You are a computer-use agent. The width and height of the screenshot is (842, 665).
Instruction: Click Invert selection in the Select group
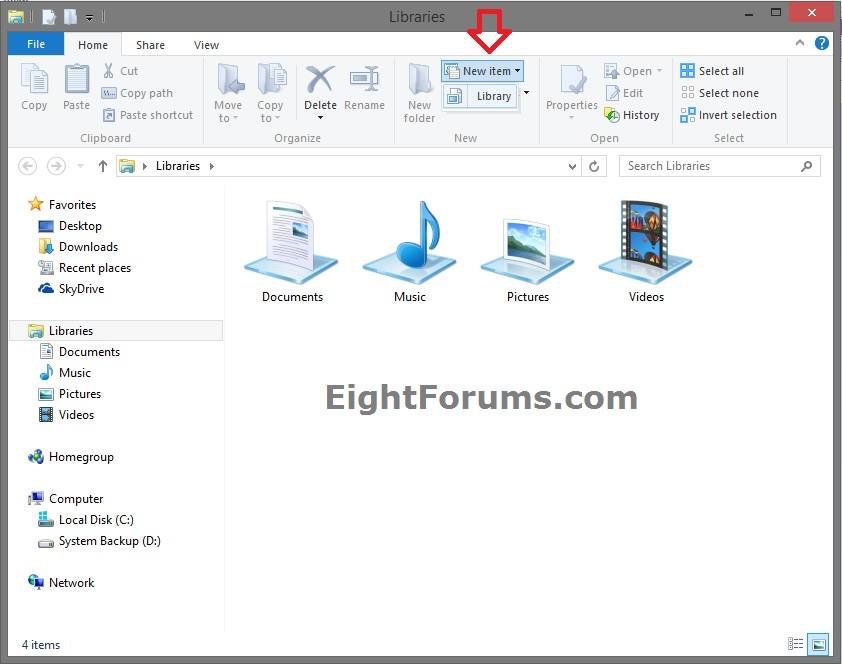click(728, 115)
